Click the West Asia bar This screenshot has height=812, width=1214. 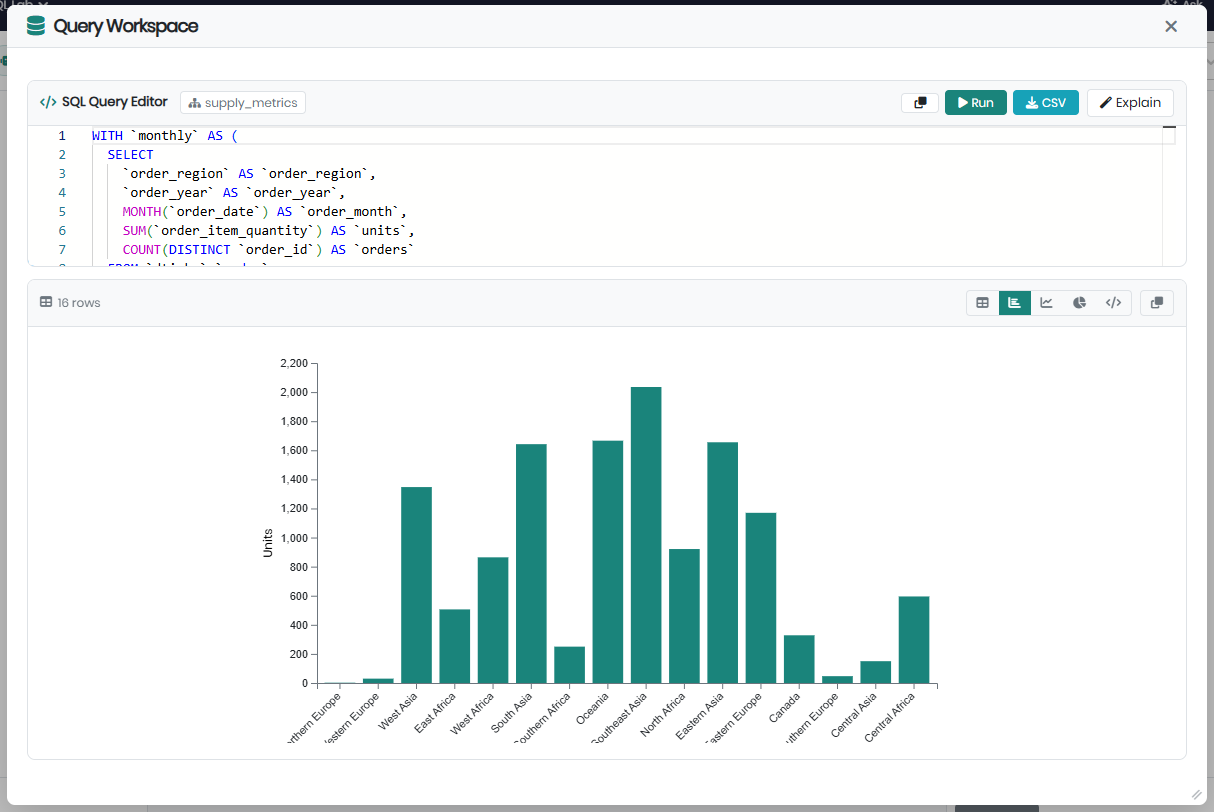tap(416, 585)
